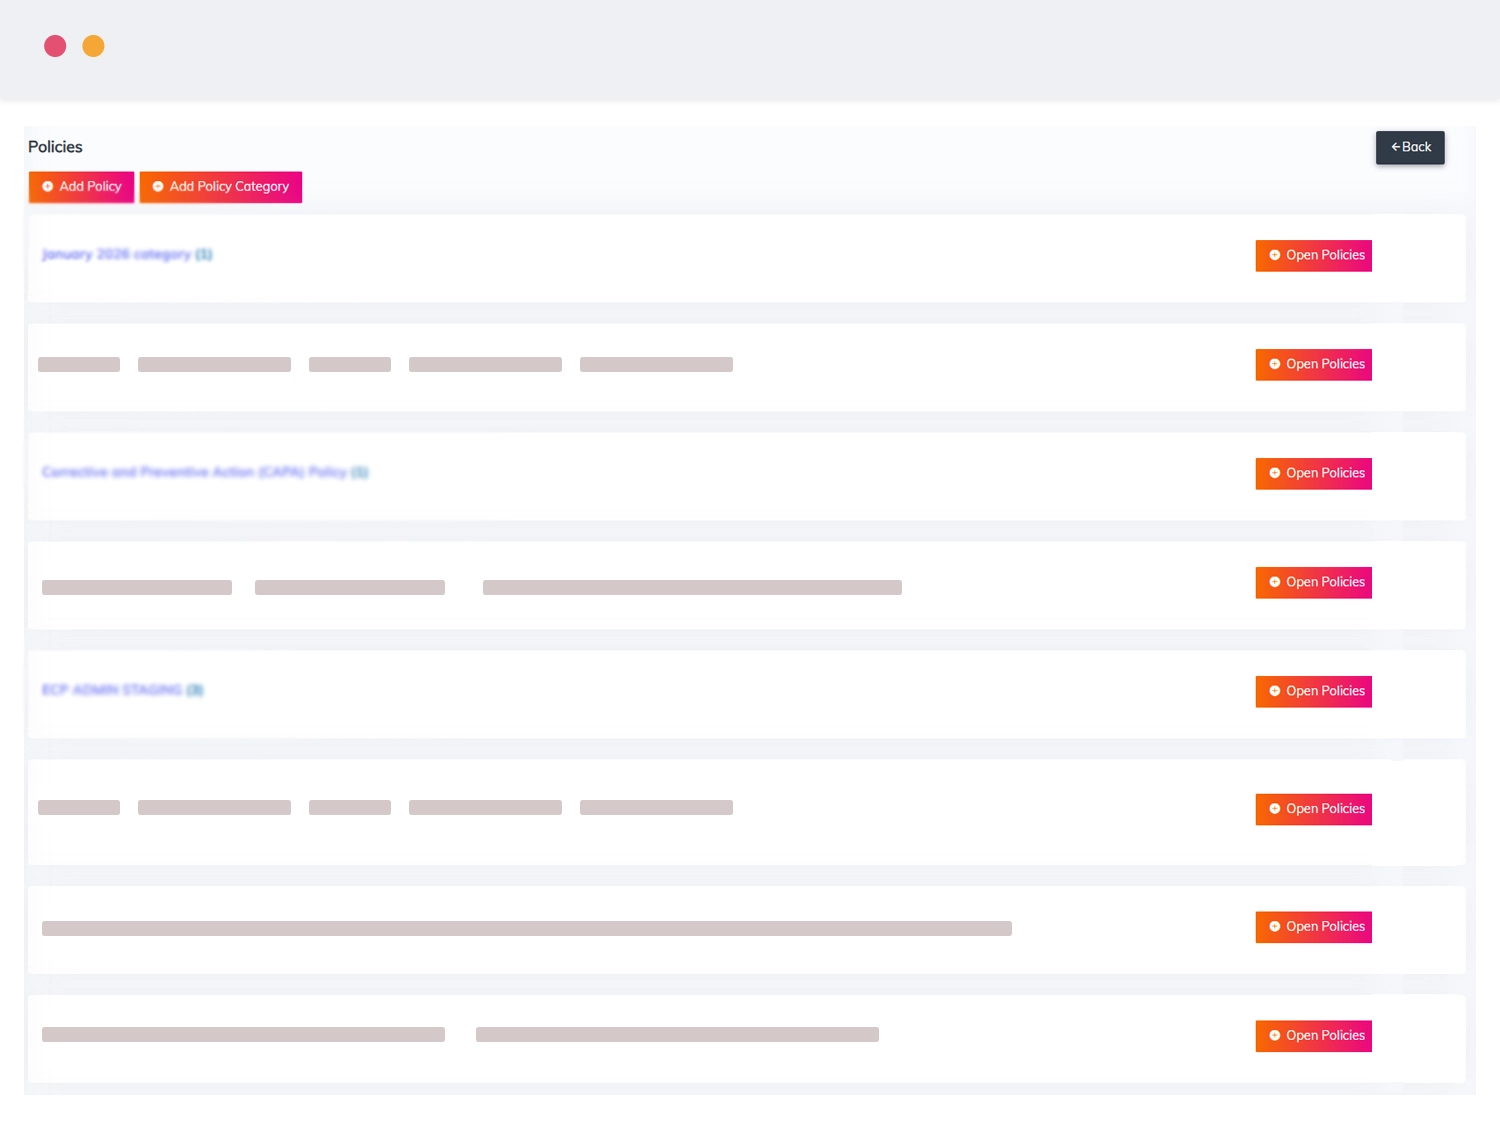
Task: Open policies for ECP ADMIN STAGING row
Action: (x=1313, y=692)
